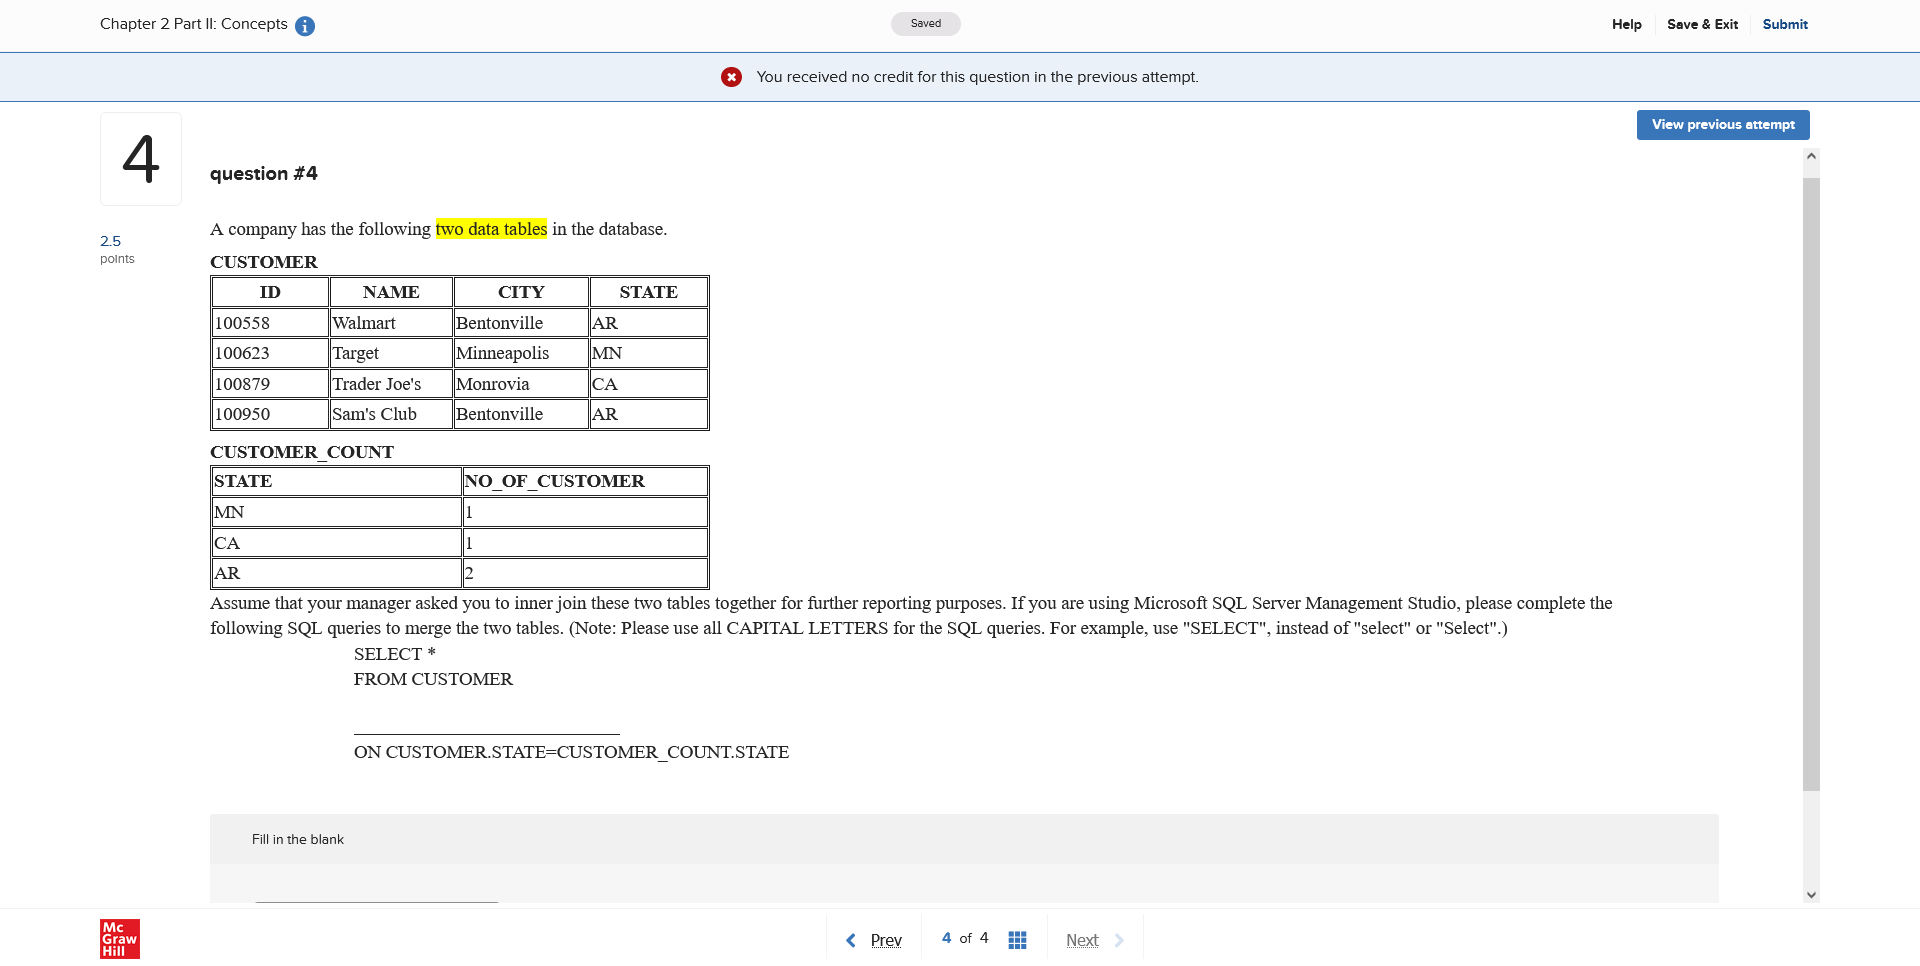Viewport: 1920px width, 966px height.
Task: Click the left chevron beside Prev
Action: coord(851,940)
